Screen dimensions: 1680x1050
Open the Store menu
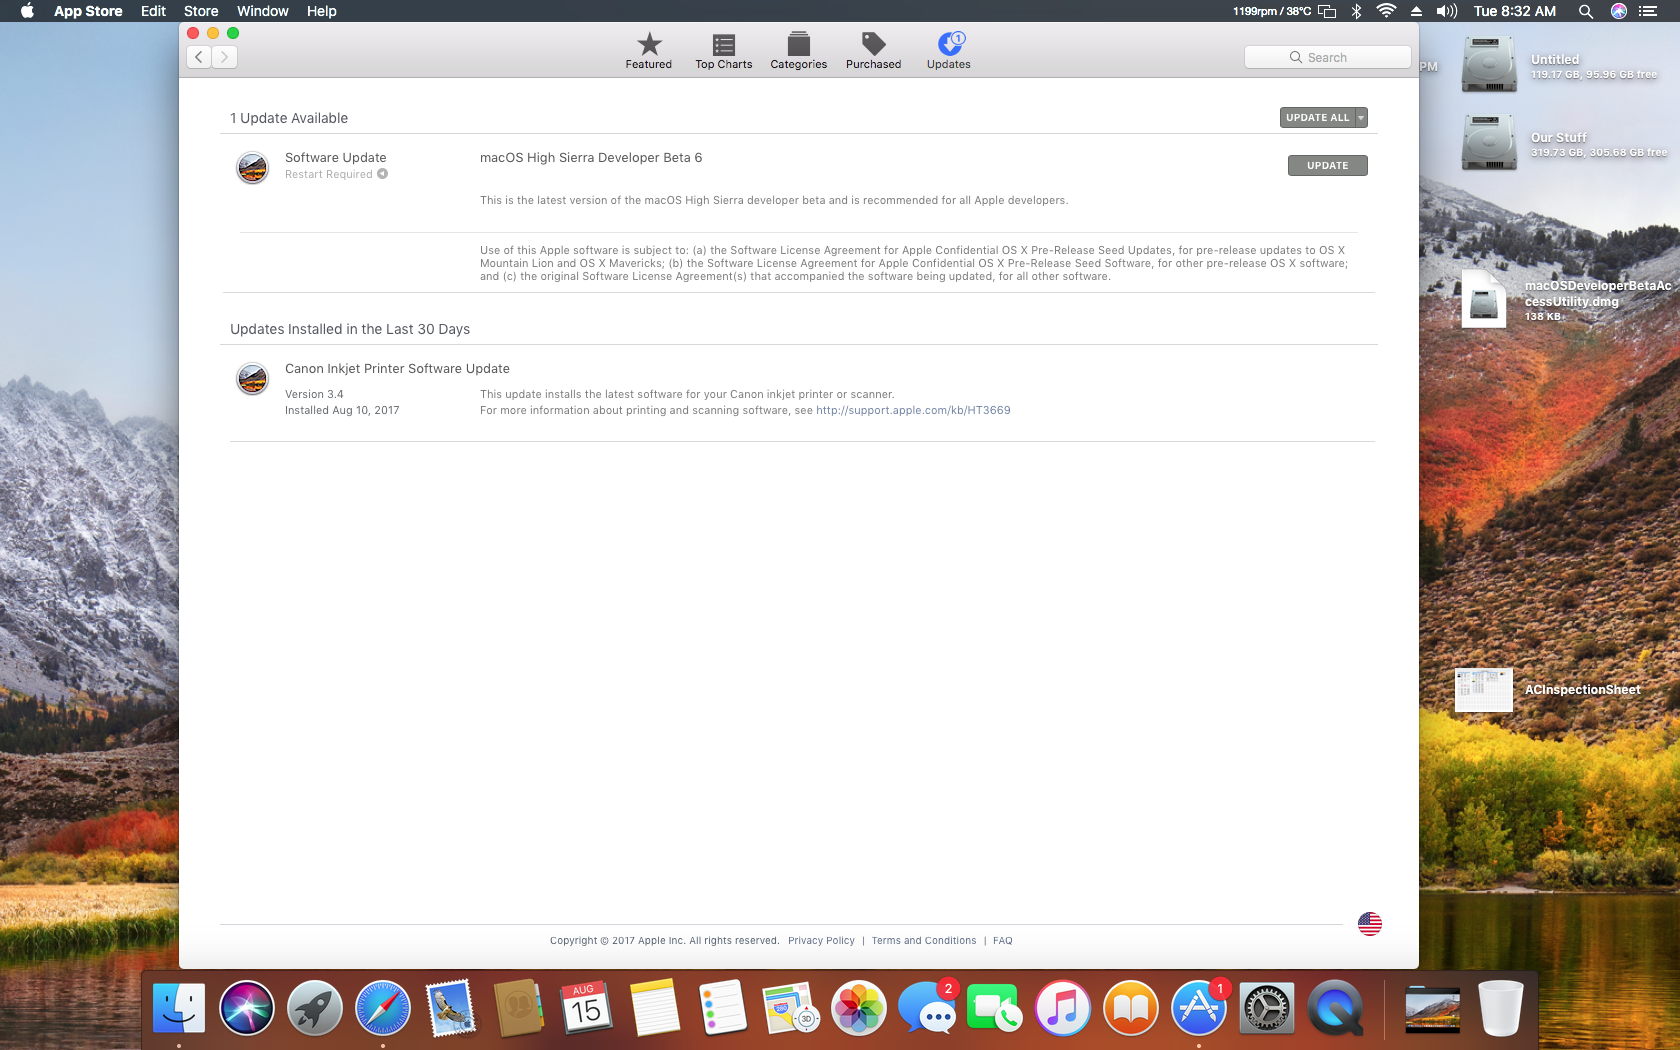click(201, 11)
